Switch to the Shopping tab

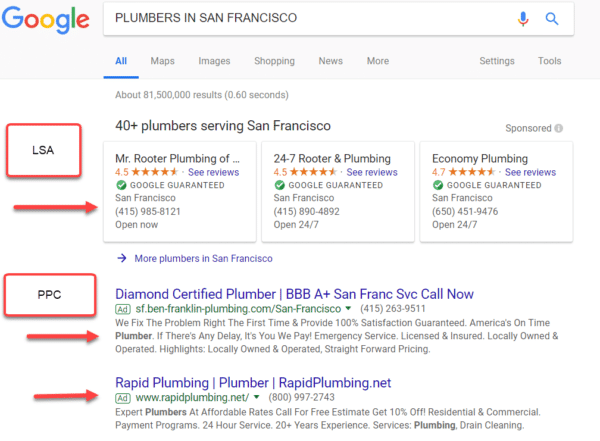pos(274,61)
